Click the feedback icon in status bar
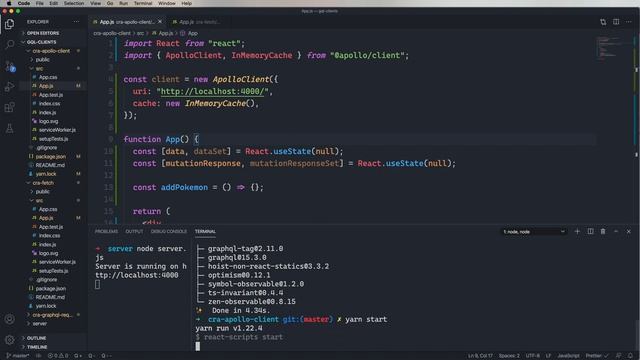 (619, 356)
